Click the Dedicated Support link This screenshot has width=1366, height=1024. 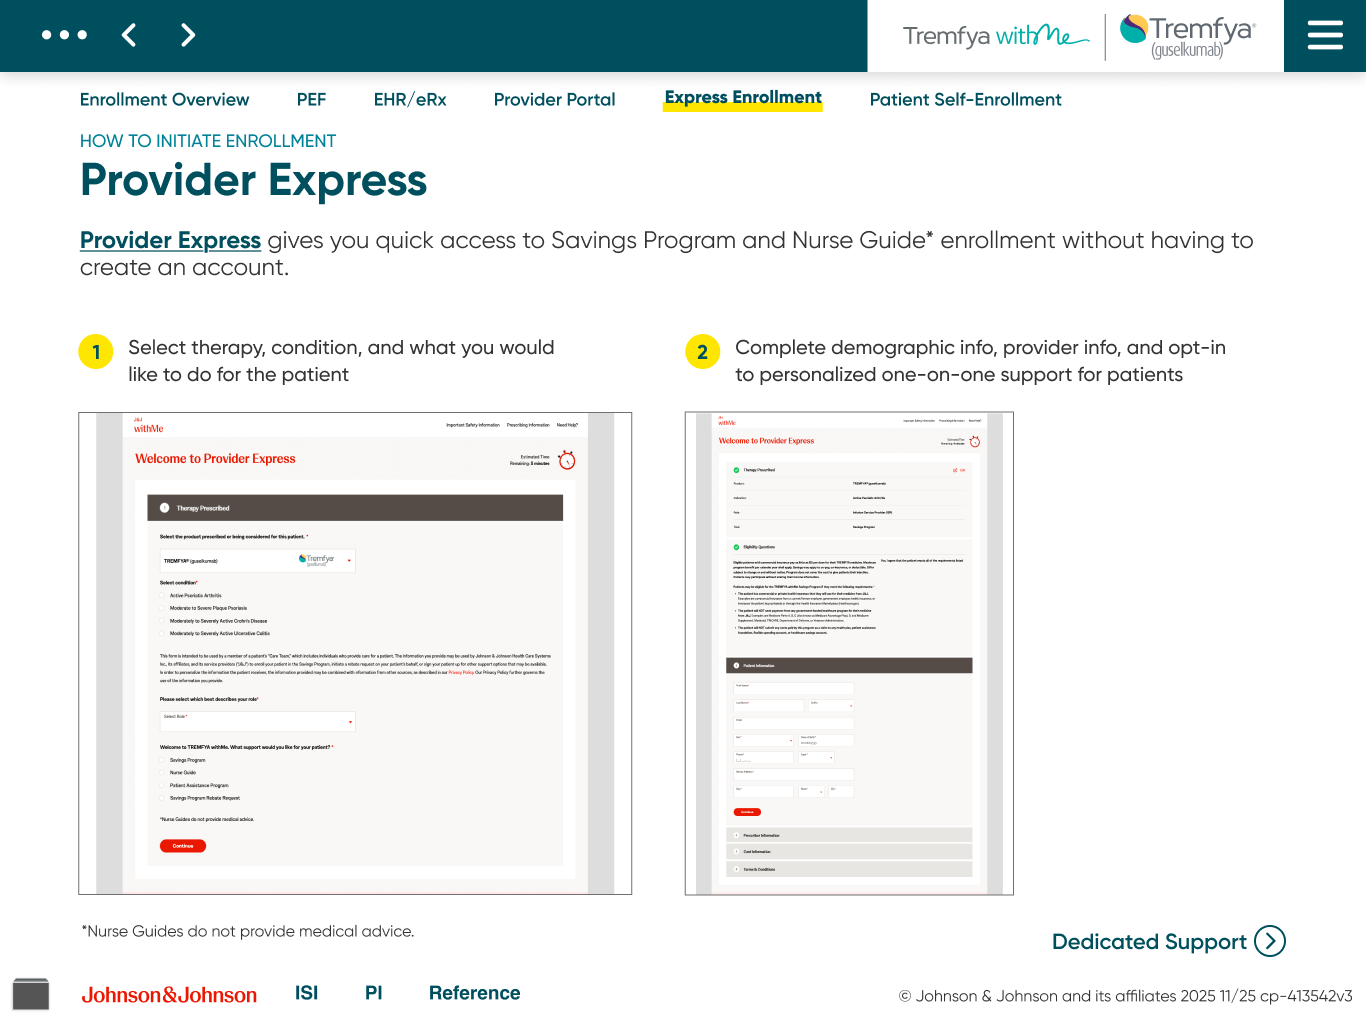coord(1149,942)
